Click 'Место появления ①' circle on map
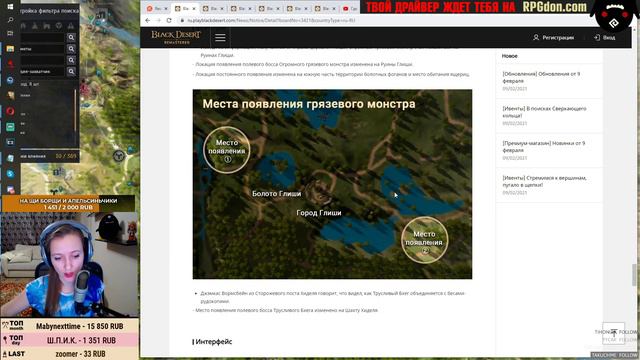Viewport: 640px width, 360px height. (227, 150)
